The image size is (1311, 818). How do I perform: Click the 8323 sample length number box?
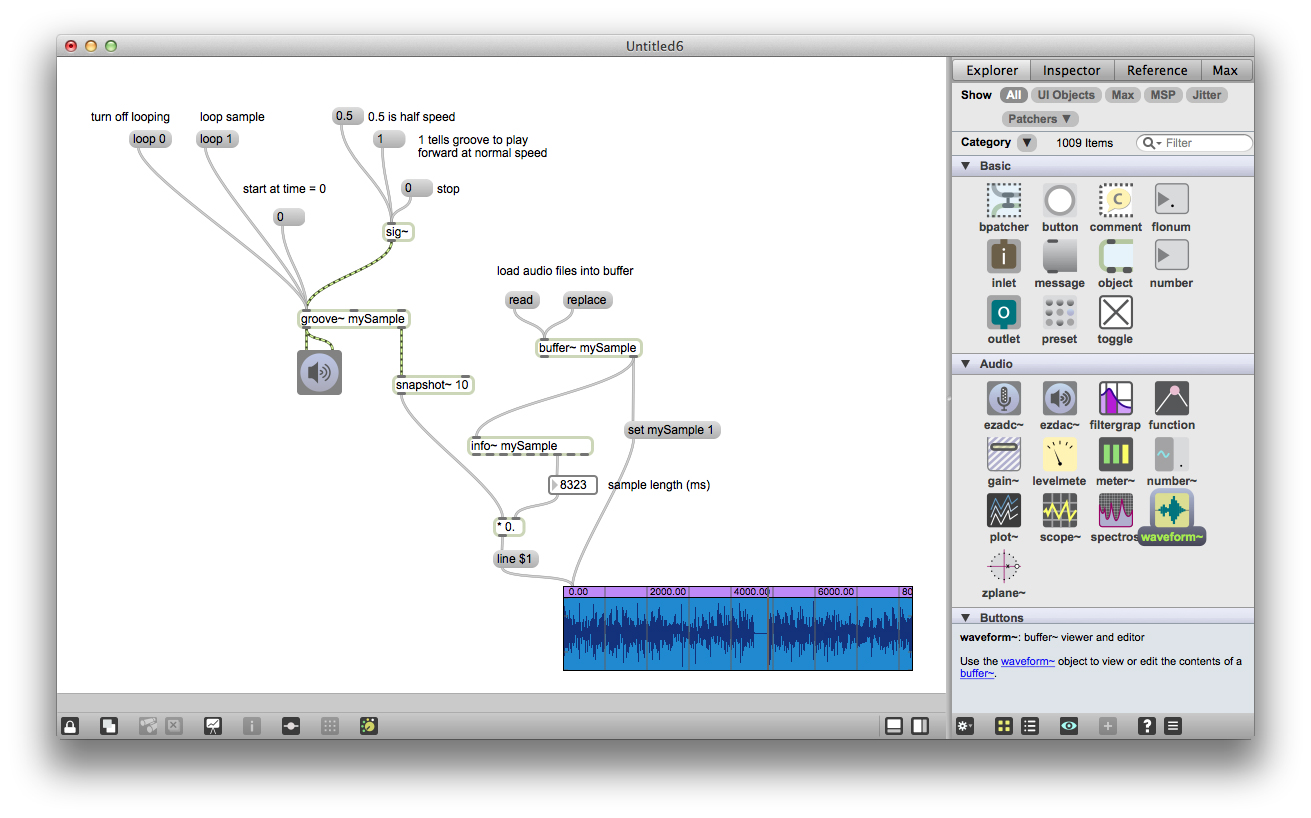click(573, 485)
